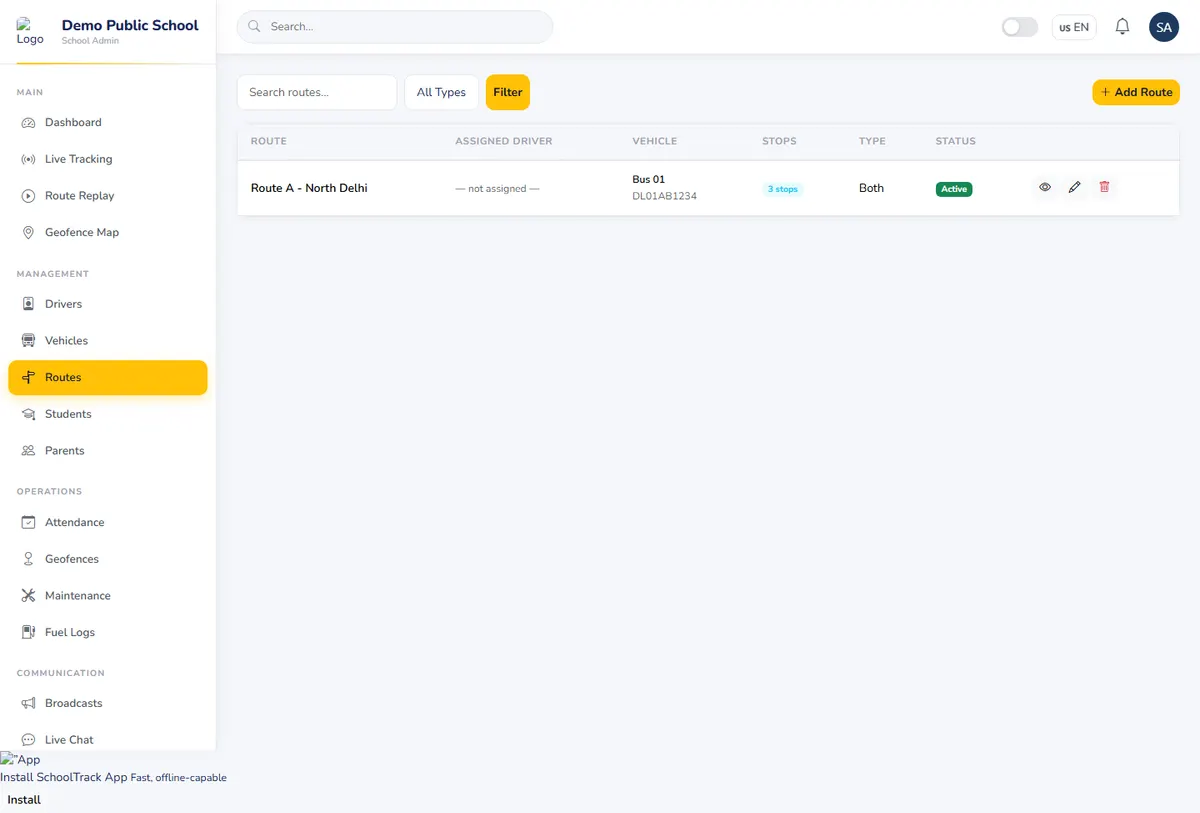Click the 3 stops badge
Screen dimensions: 1200x813
click(x=782, y=189)
